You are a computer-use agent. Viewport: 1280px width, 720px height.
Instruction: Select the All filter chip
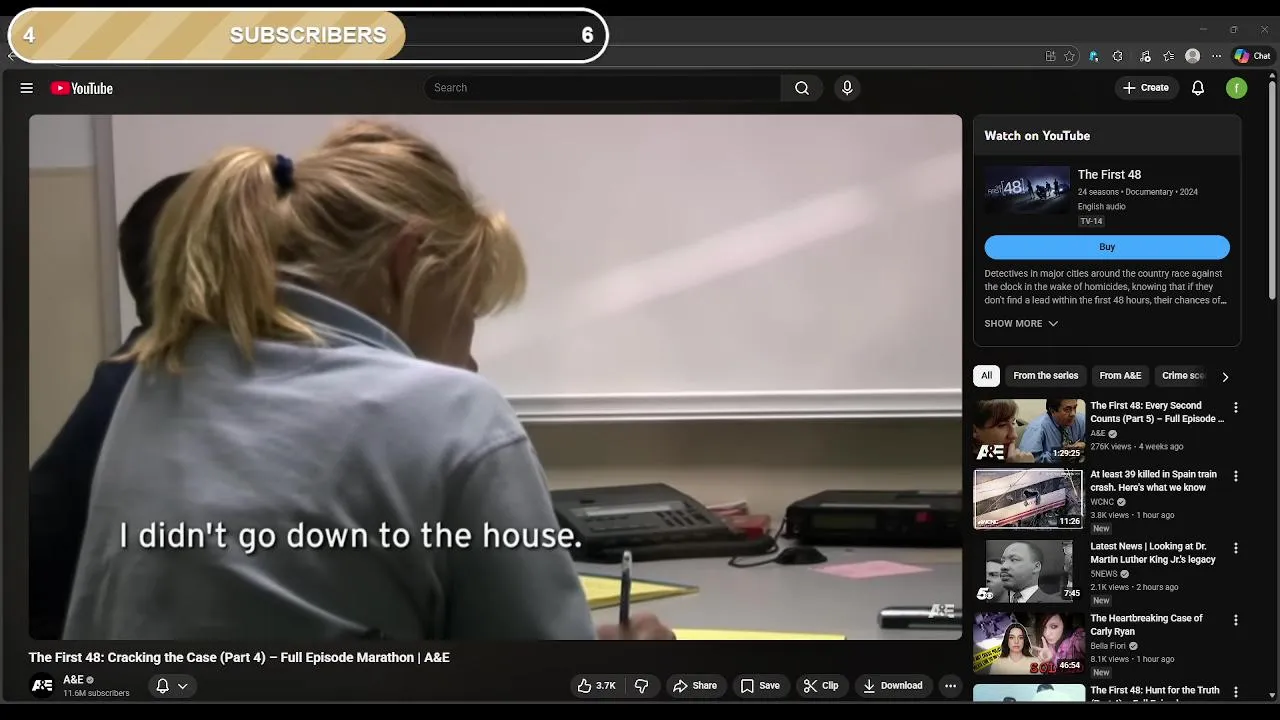[986, 376]
